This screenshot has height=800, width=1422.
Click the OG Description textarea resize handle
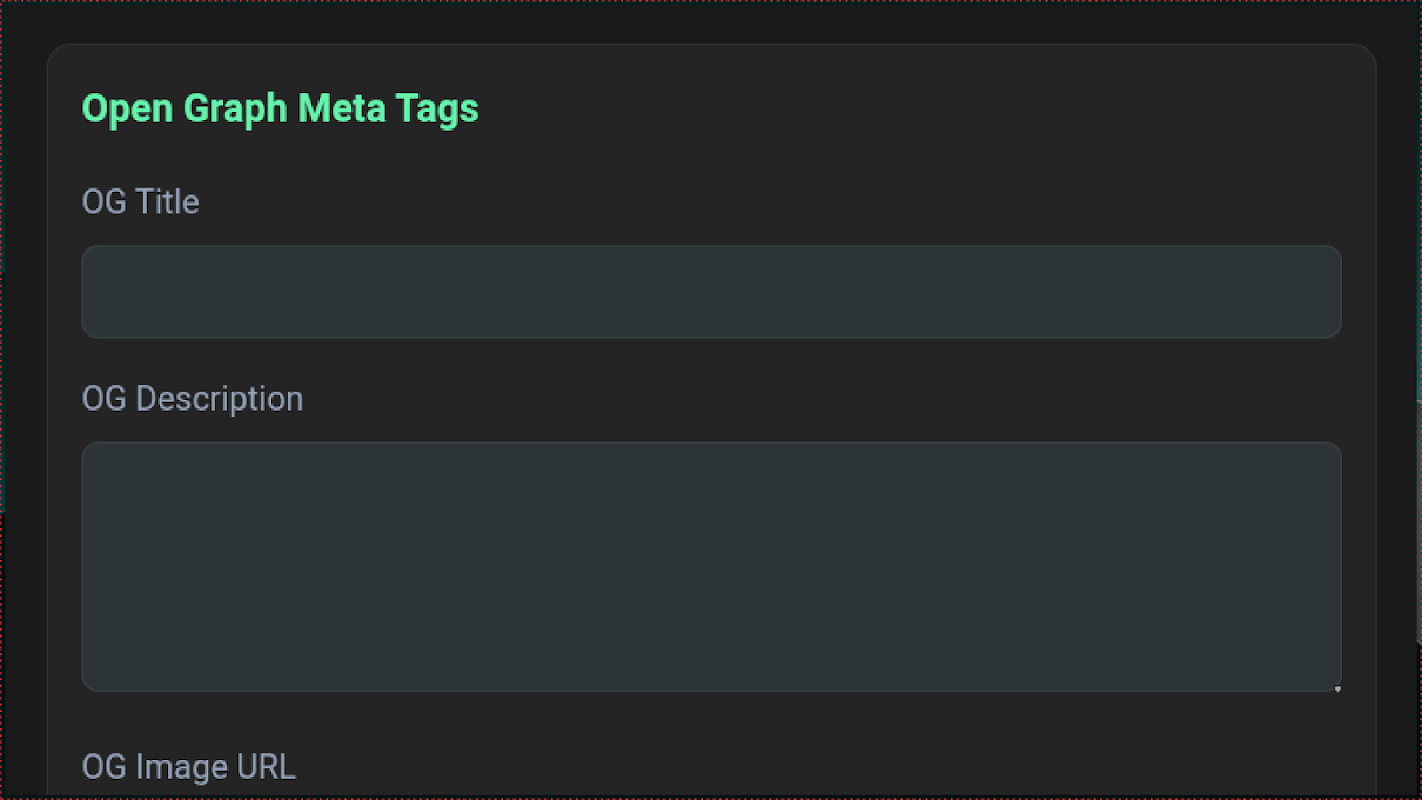1337,687
